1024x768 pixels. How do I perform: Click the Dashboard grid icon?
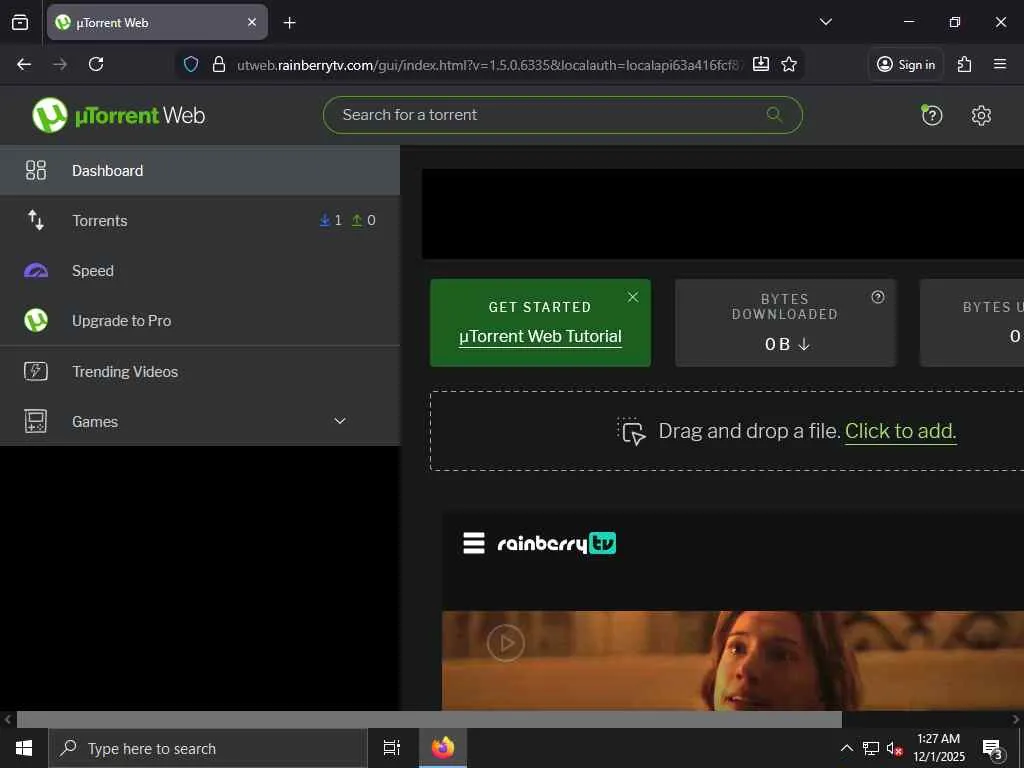(36, 170)
